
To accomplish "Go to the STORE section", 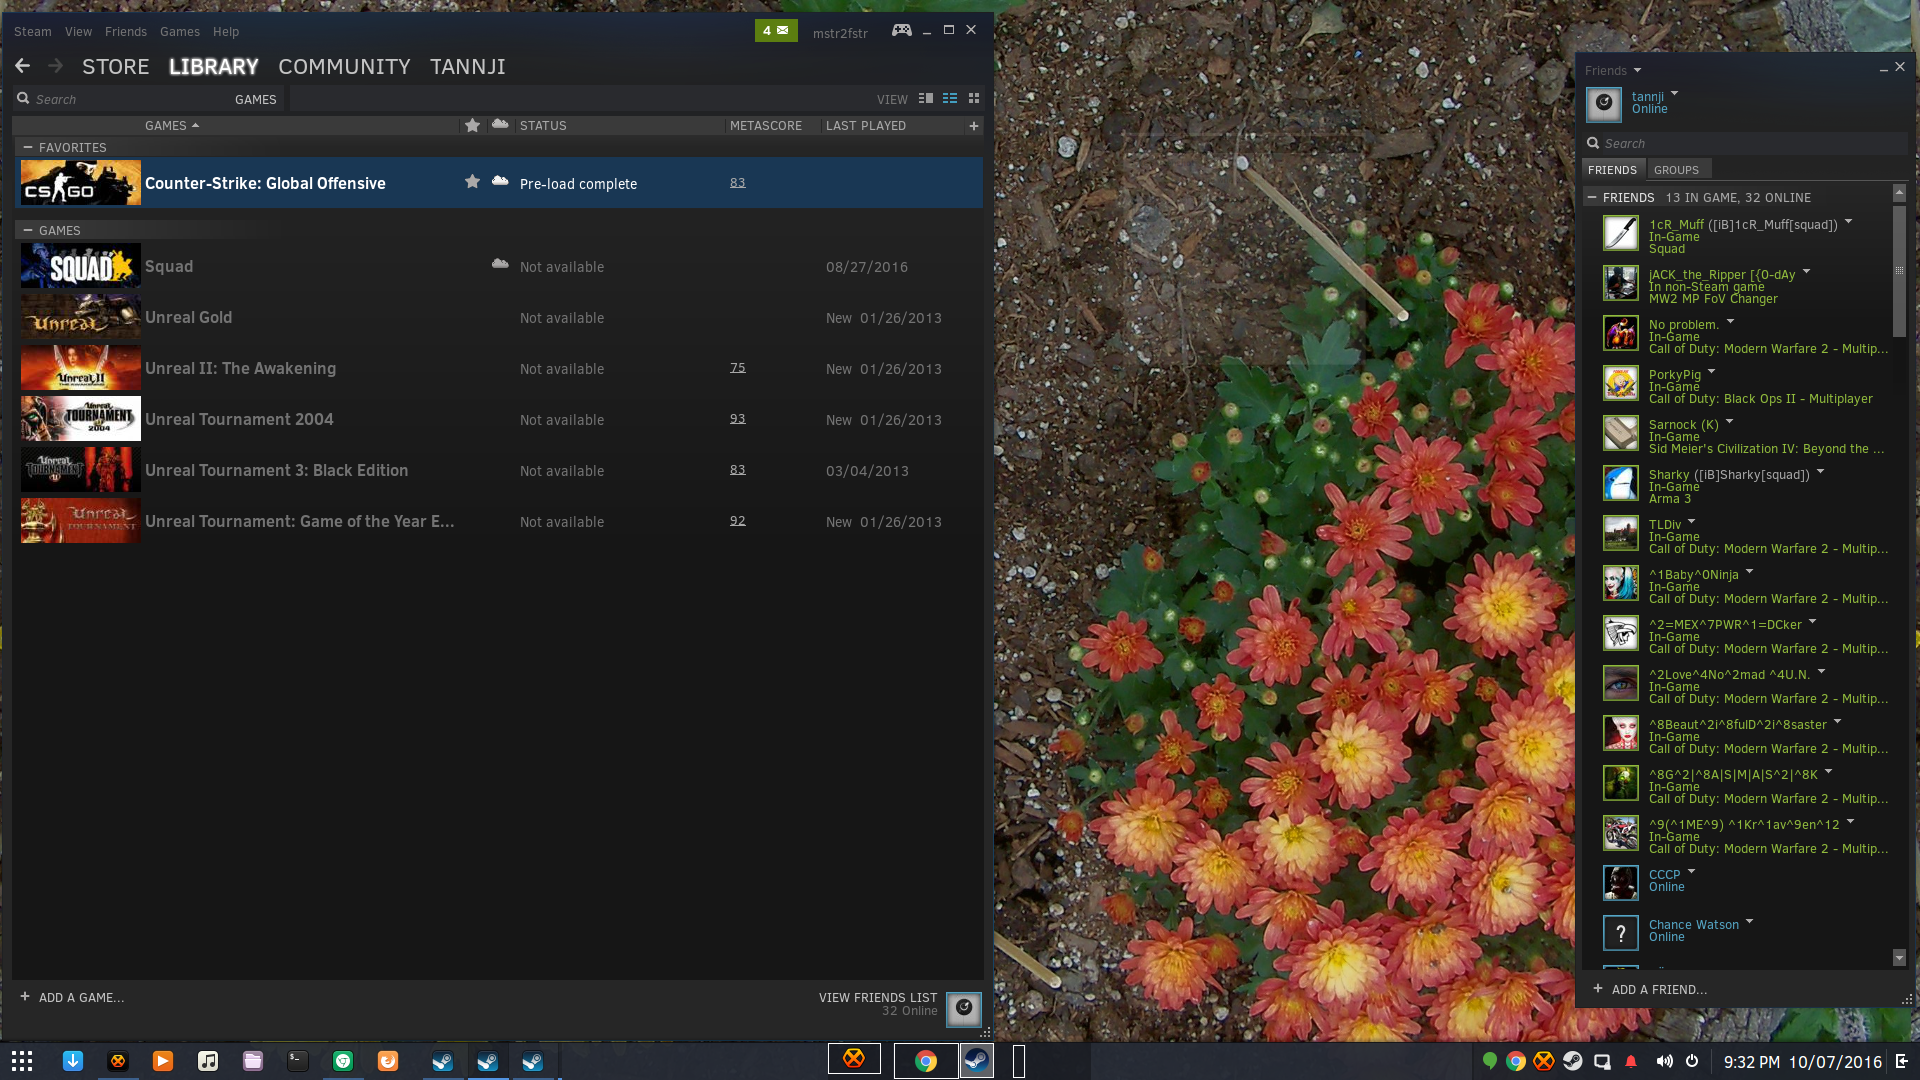I will coord(115,66).
